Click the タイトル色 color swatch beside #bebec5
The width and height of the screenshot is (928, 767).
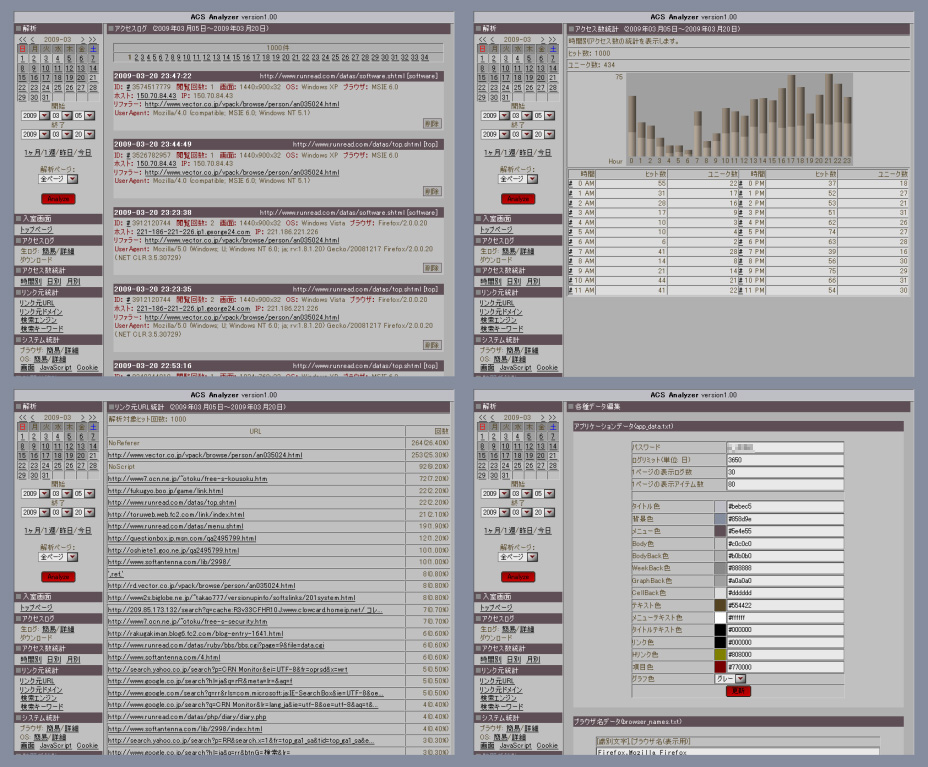pos(720,507)
